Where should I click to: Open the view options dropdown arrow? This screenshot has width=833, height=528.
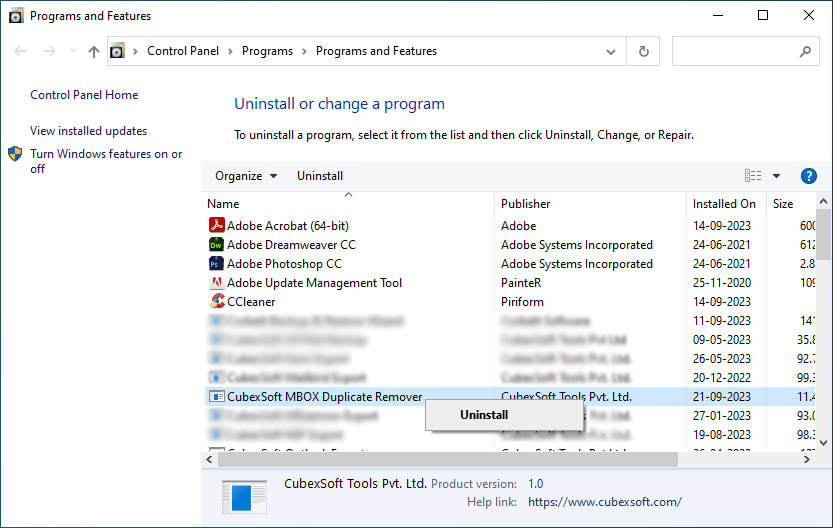click(776, 176)
